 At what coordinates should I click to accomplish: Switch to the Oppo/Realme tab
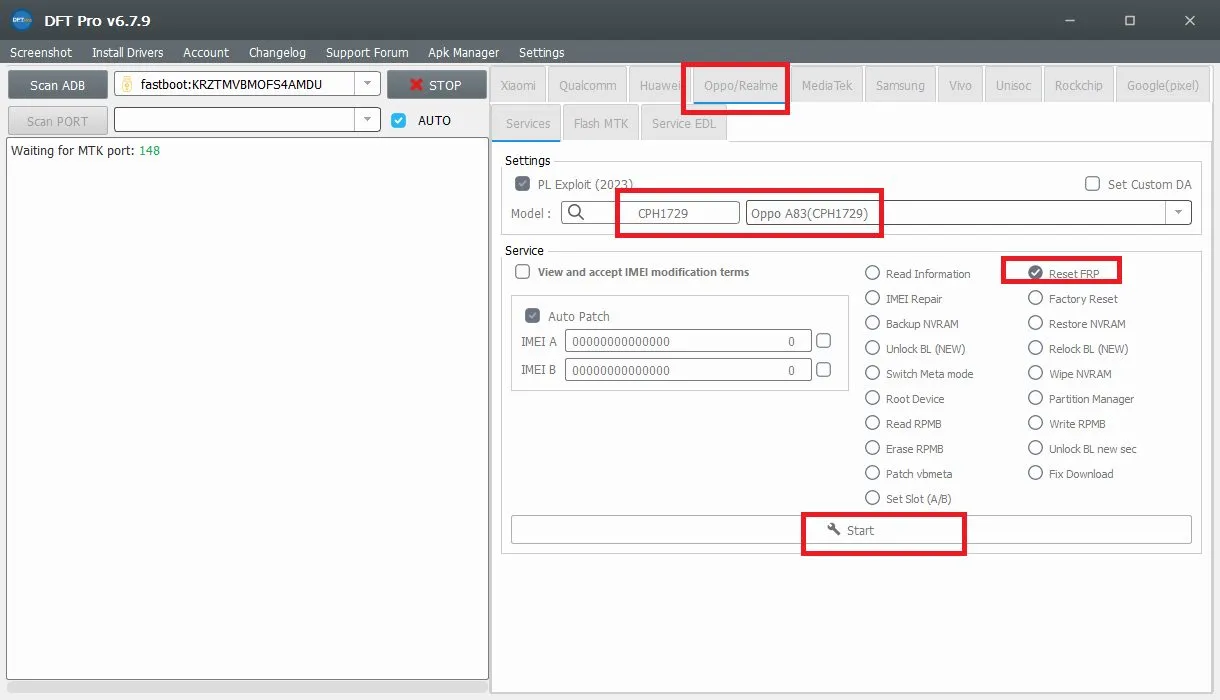pyautogui.click(x=741, y=85)
